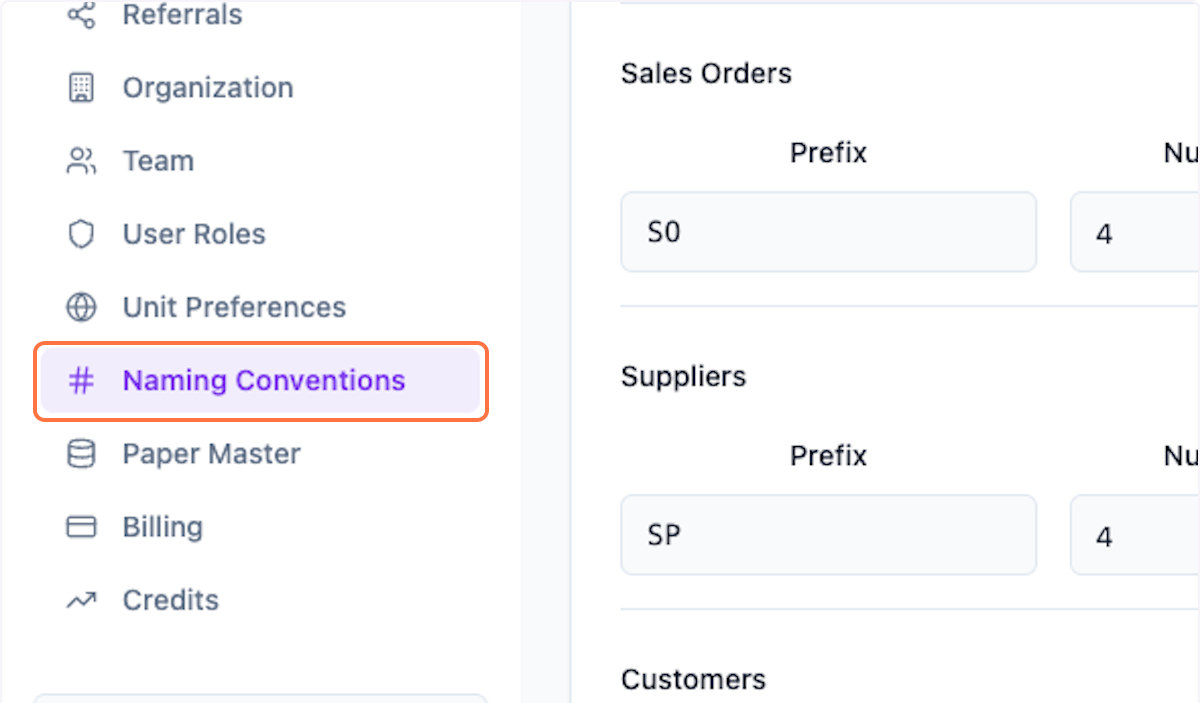Click the Sales Orders number field

pos(1135,232)
